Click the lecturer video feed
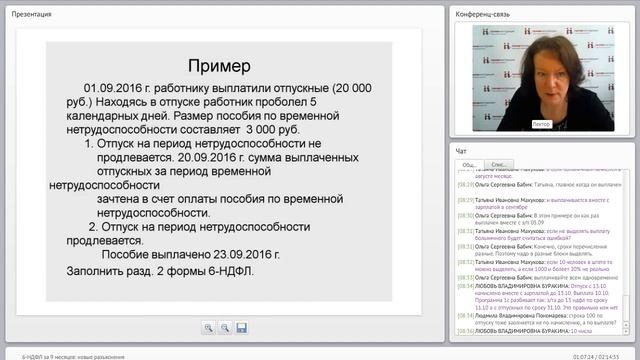 click(543, 78)
